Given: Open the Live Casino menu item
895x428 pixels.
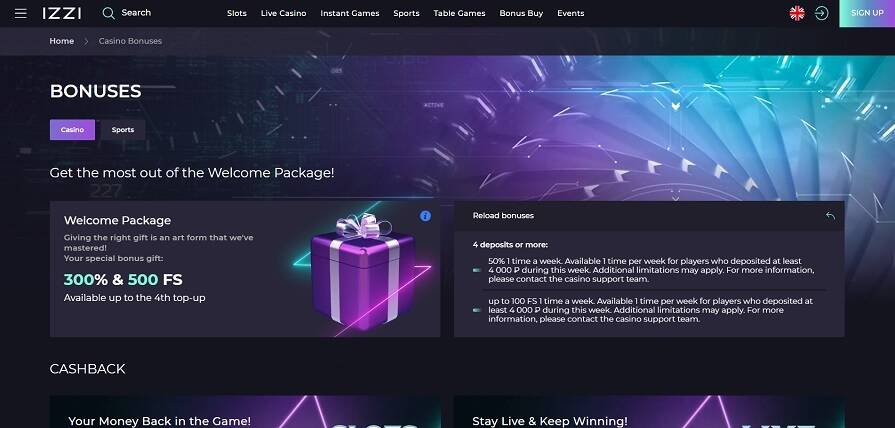Looking at the screenshot, I should (284, 13).
